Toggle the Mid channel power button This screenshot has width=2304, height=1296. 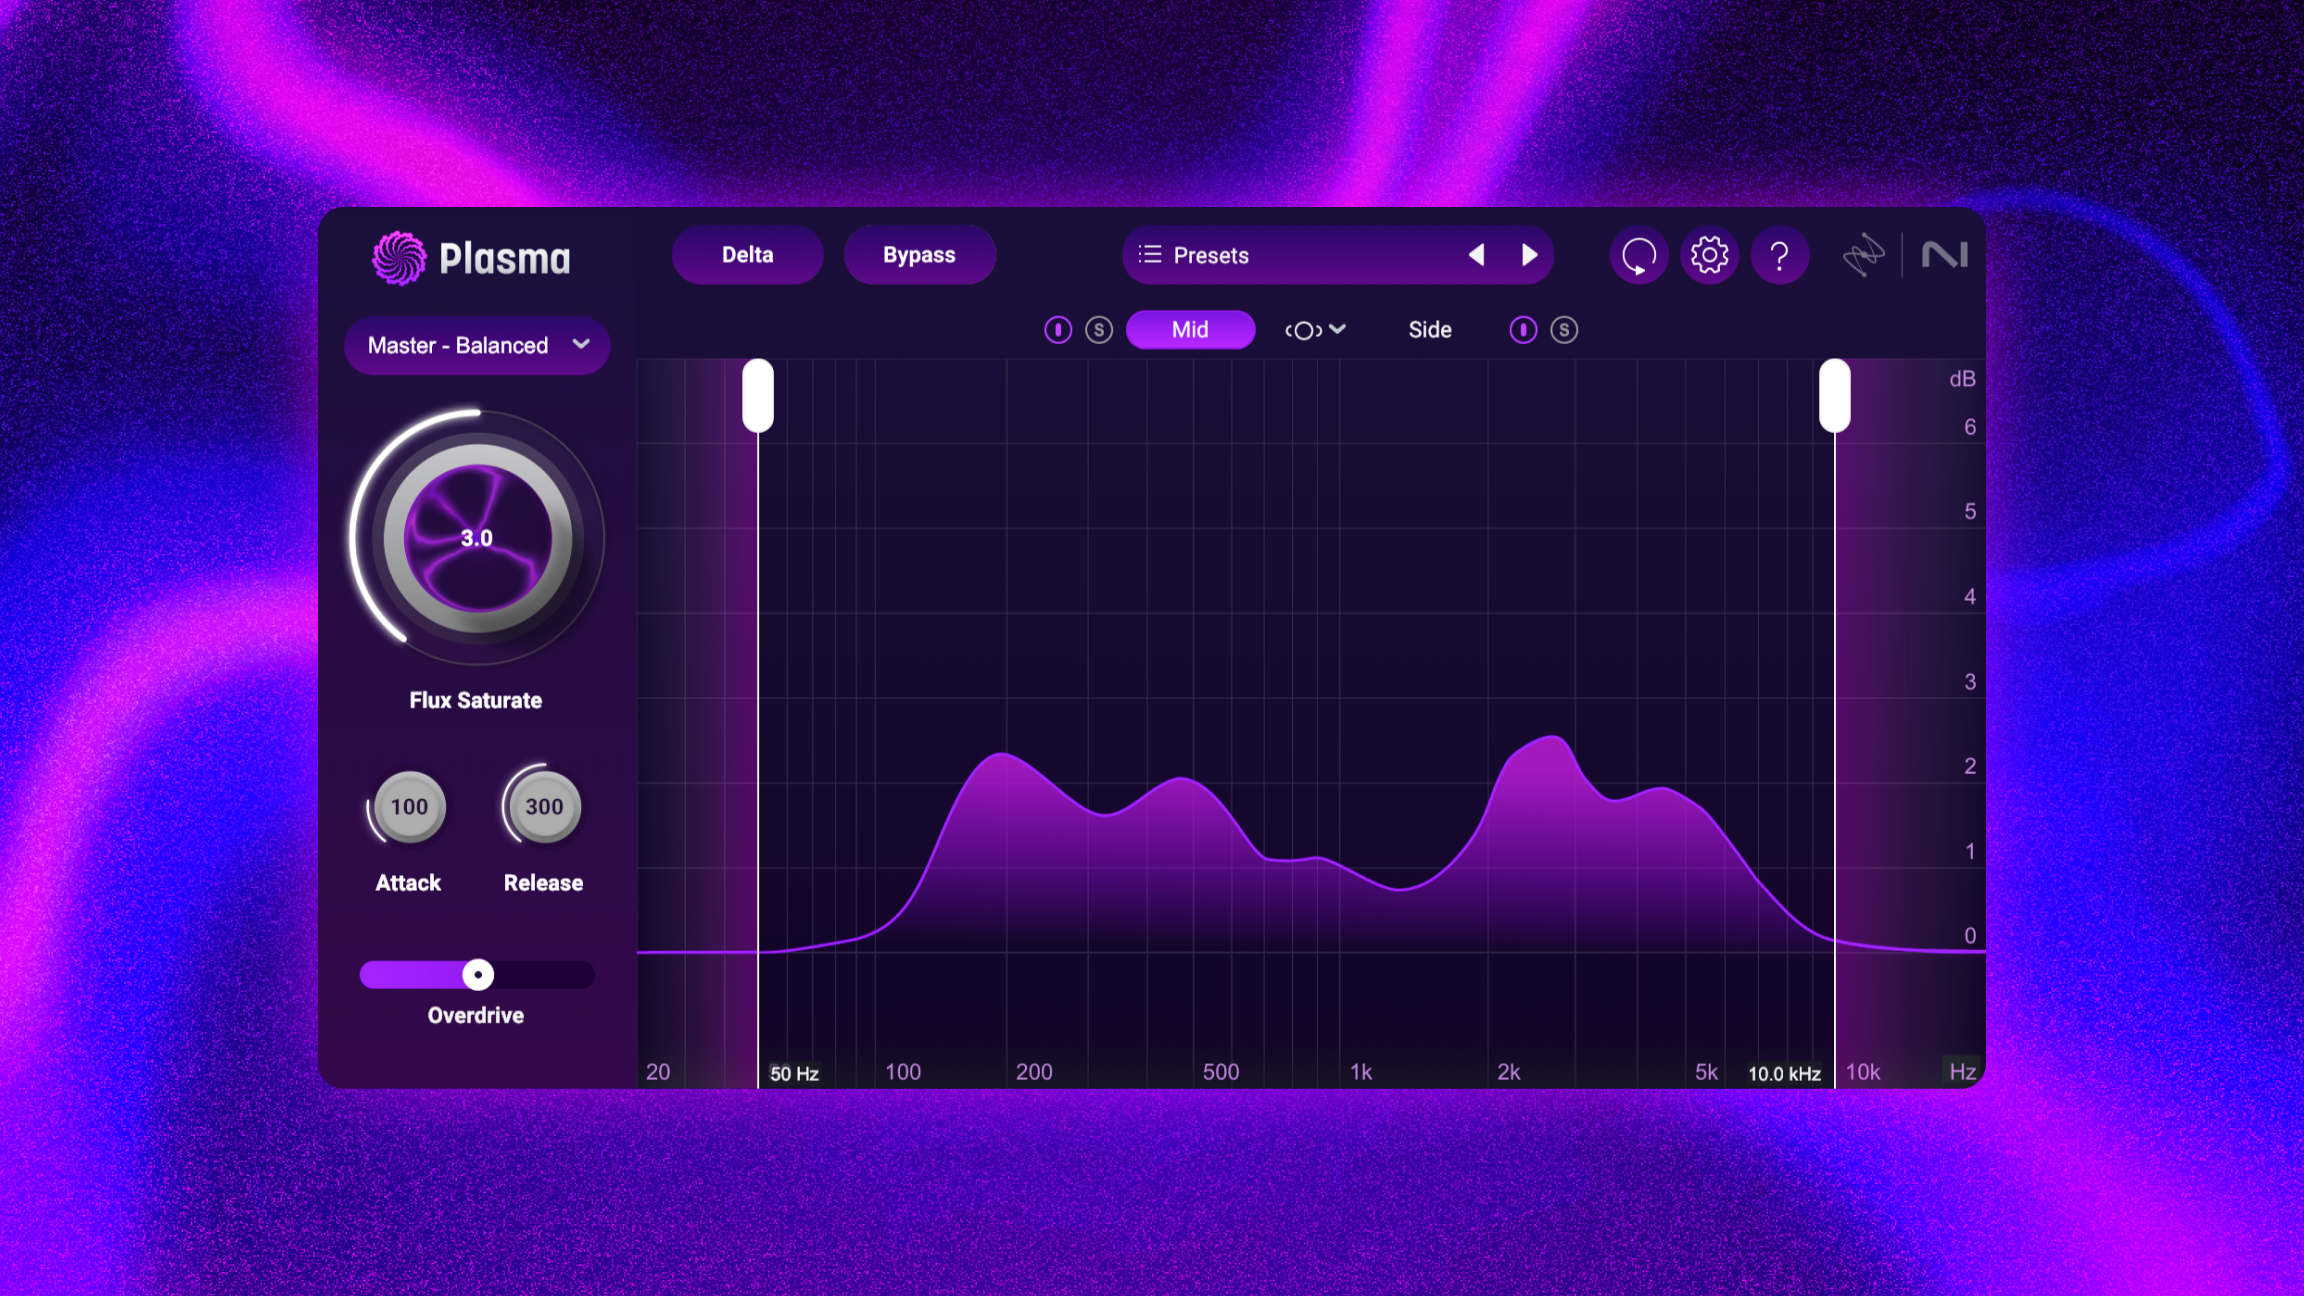tap(1057, 330)
